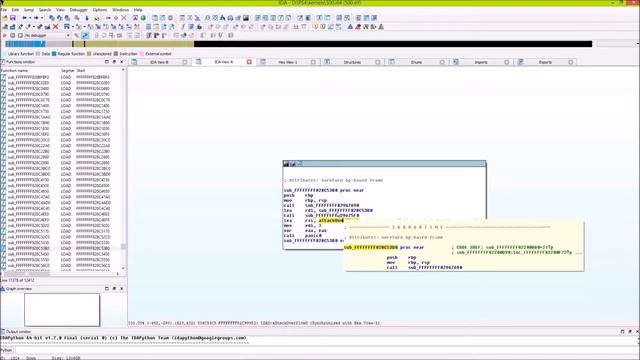This screenshot has height=360, width=640.
Task: Switch to the IDA View-B tab
Action: point(159,62)
